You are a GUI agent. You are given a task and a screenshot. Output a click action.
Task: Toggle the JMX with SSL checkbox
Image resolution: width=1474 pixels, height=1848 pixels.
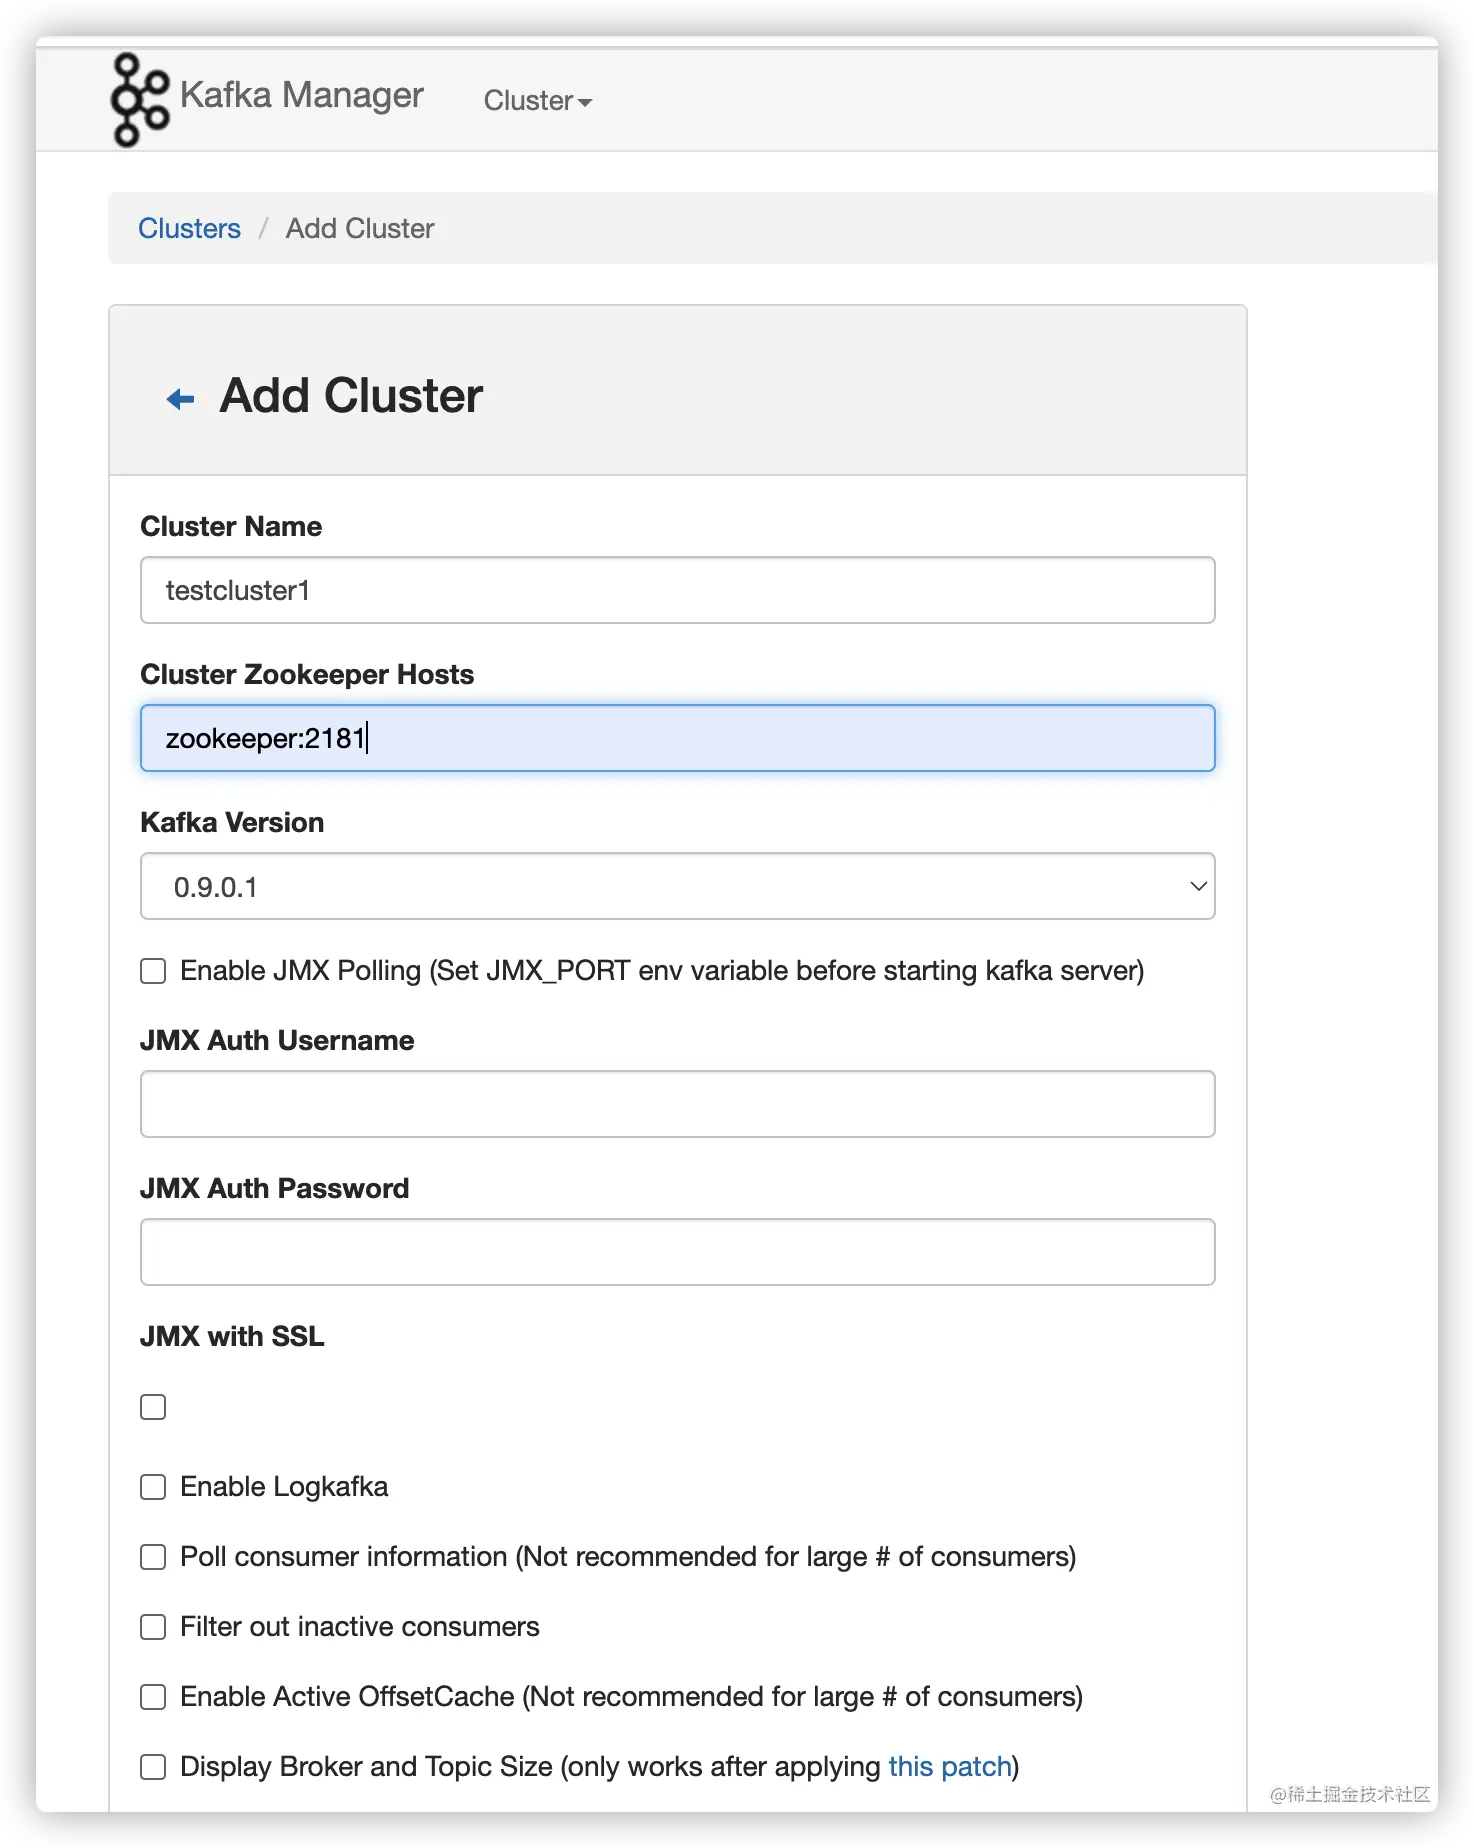click(153, 1407)
